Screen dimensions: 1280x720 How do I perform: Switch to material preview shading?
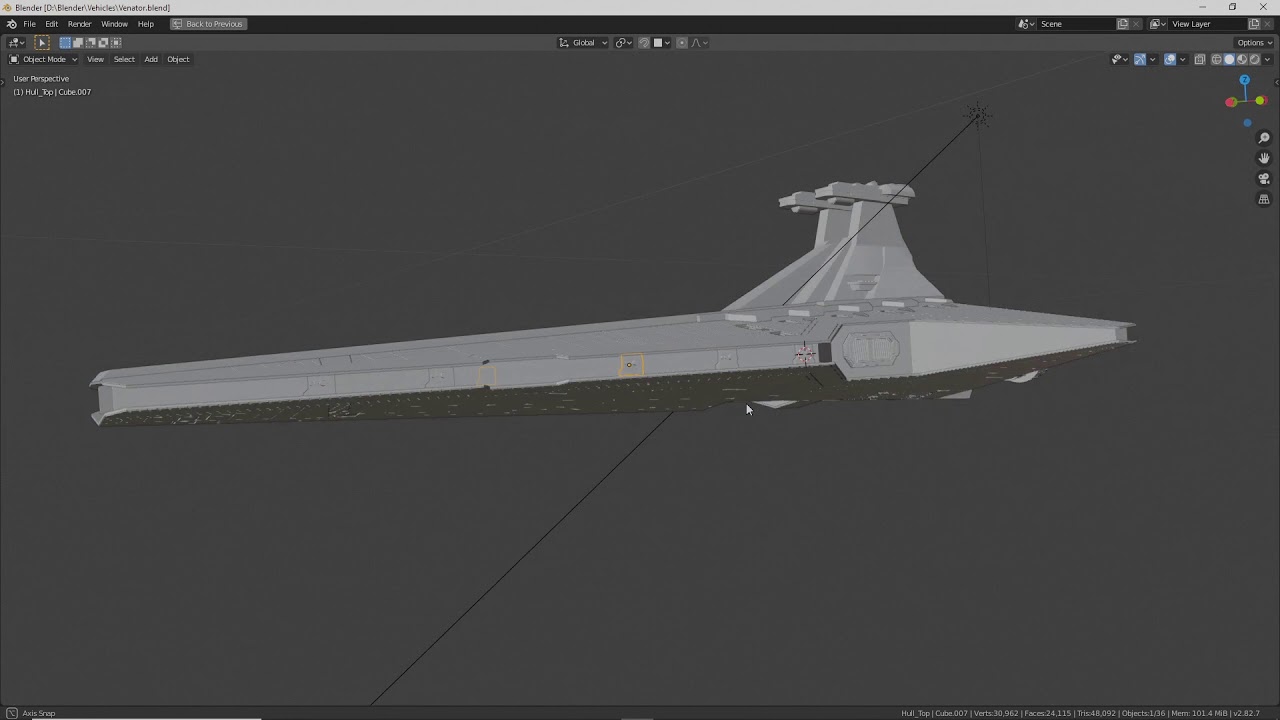point(1242,59)
